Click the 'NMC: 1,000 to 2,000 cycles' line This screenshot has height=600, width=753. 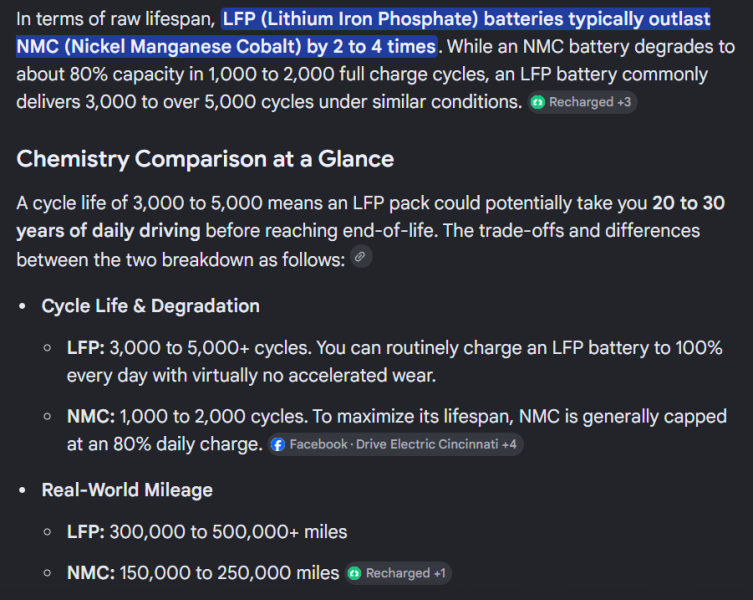[187, 416]
